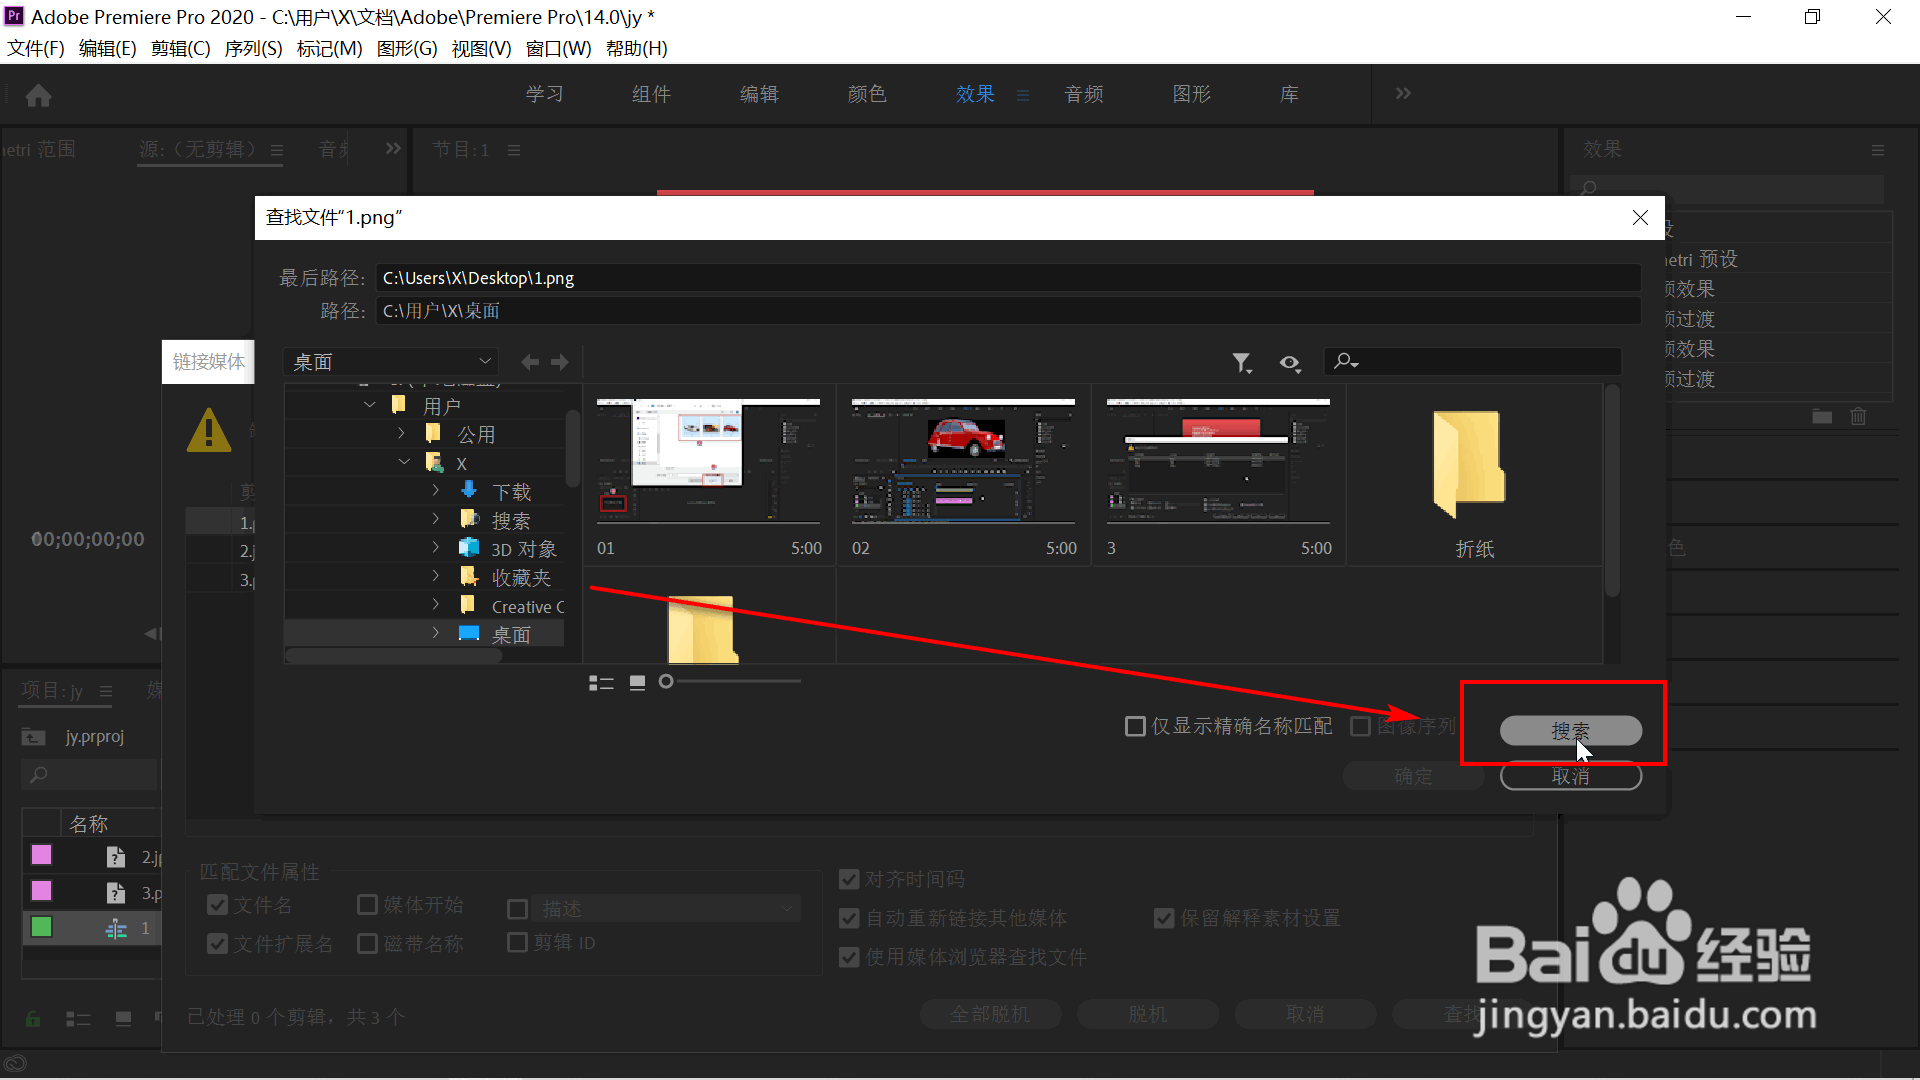Toggle 媒体开始 checkbox
The image size is (1920, 1080).
coord(367,905)
